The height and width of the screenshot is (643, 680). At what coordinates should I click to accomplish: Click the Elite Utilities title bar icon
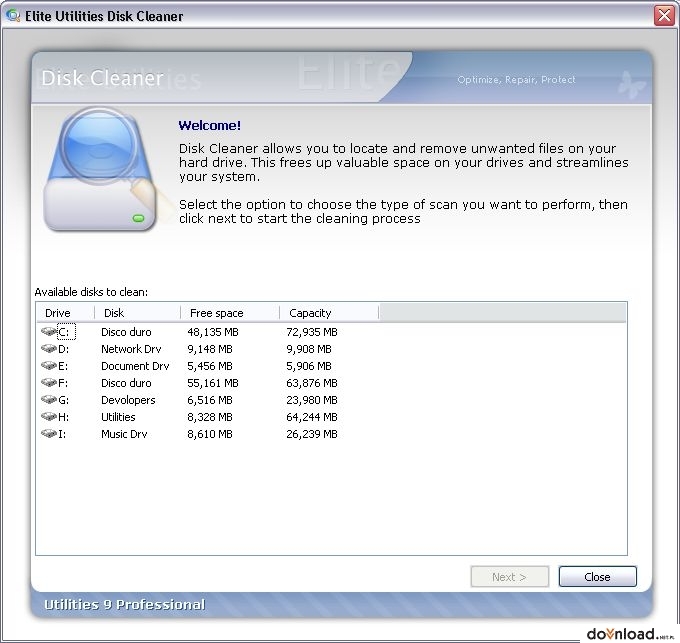pyautogui.click(x=13, y=16)
